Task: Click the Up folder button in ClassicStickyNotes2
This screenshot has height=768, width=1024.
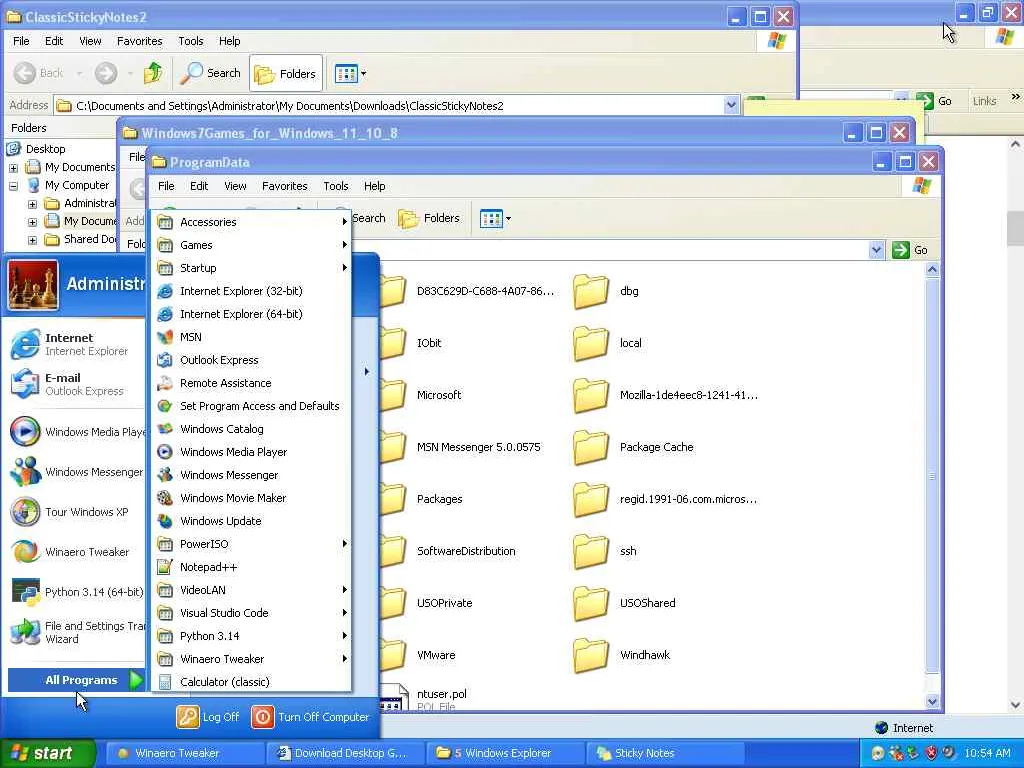Action: tap(153, 73)
